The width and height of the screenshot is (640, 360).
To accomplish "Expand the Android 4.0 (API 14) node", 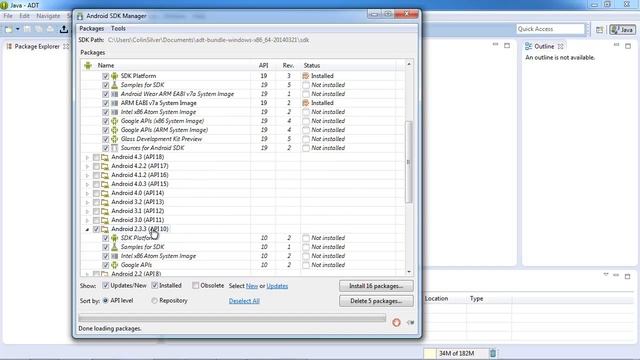I will (x=87, y=193).
